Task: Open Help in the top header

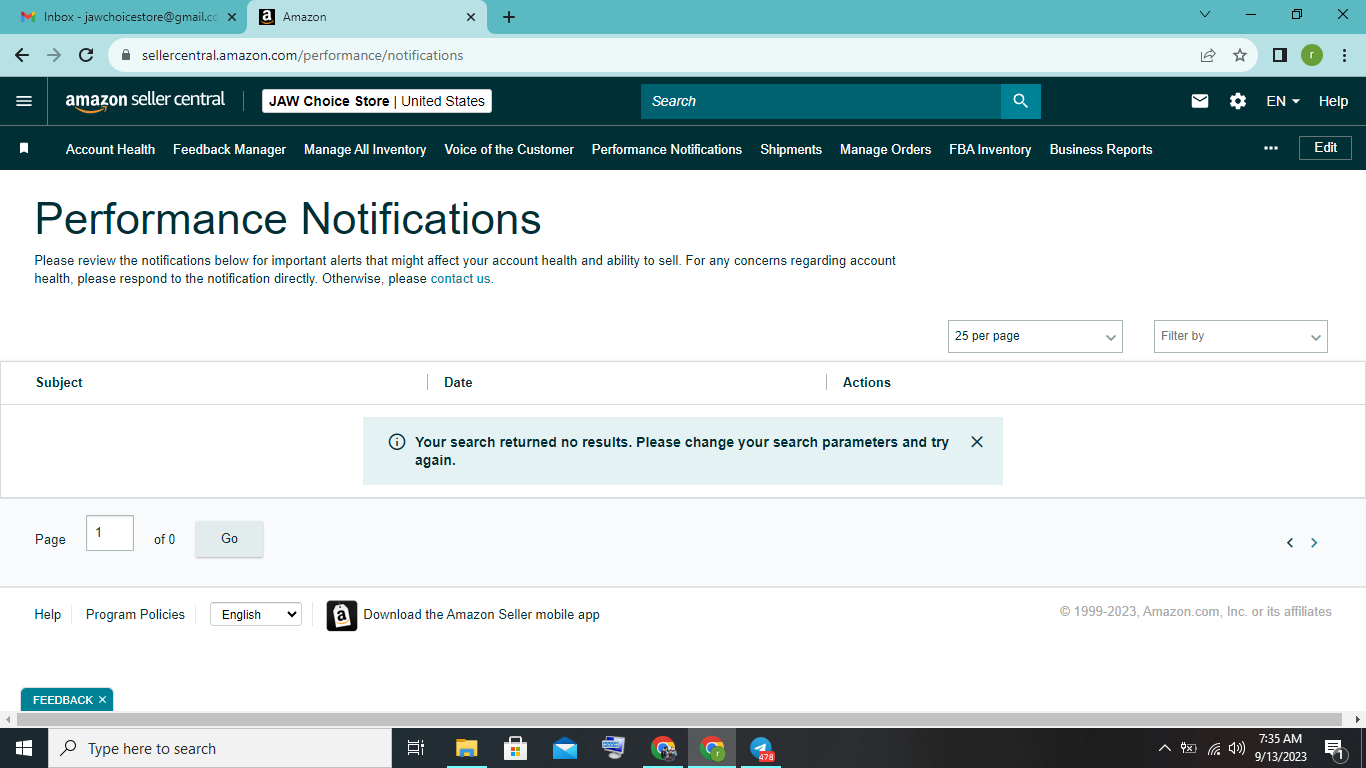Action: (1333, 101)
